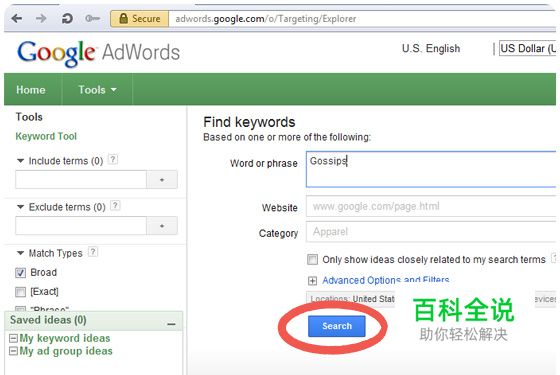
Task: Click the Exclude terms input field
Action: point(81,225)
